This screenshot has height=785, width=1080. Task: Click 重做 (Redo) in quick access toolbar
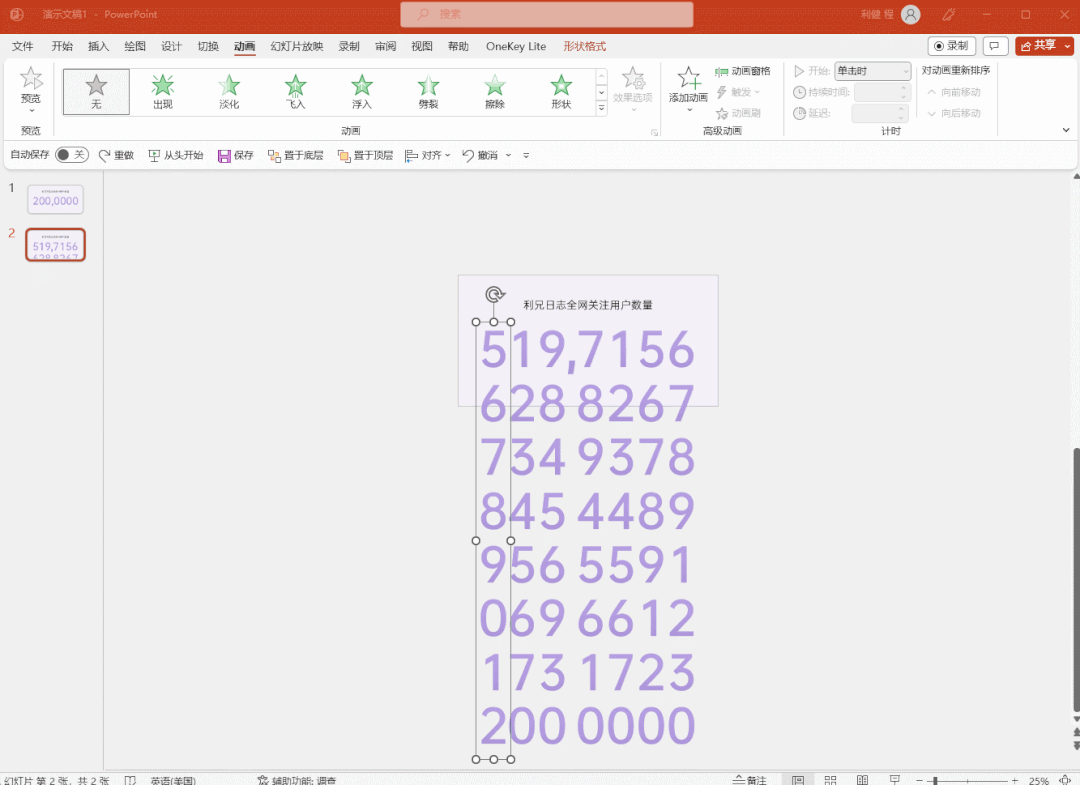point(116,155)
